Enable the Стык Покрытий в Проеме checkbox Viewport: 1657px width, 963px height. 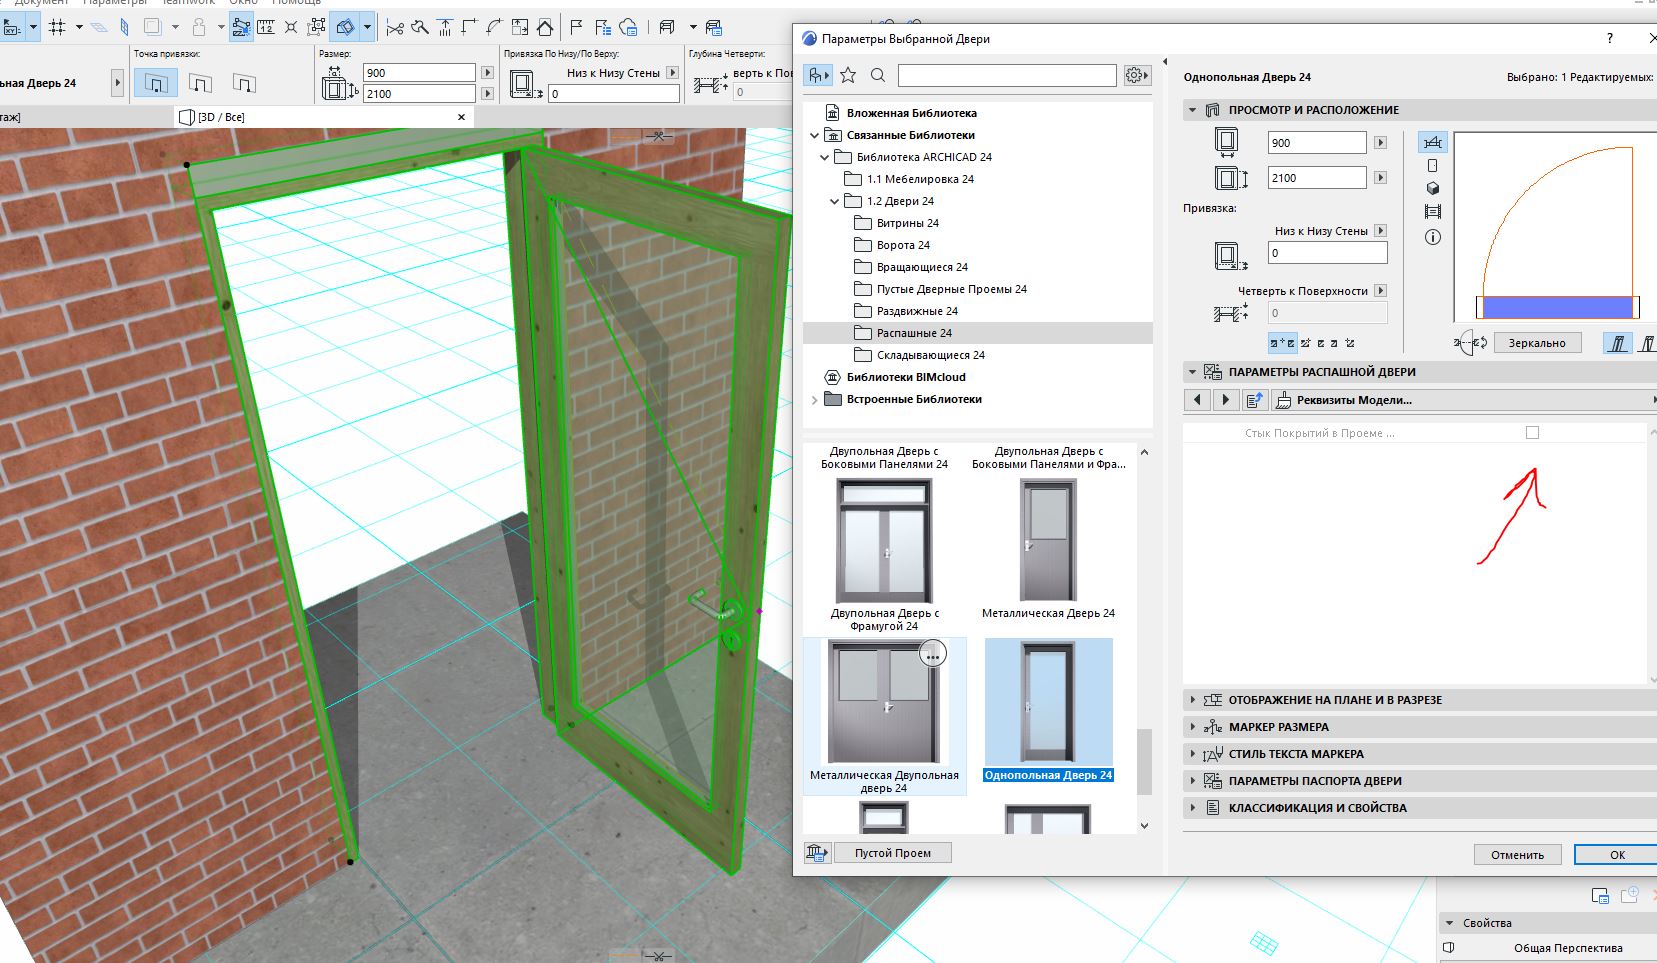[1532, 433]
